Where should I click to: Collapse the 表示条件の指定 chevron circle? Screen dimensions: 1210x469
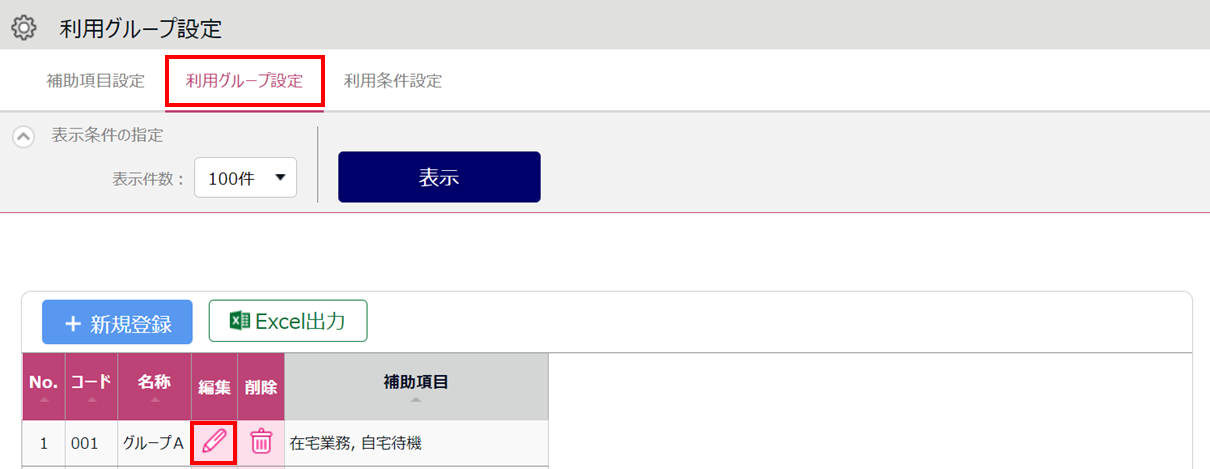pos(24,137)
